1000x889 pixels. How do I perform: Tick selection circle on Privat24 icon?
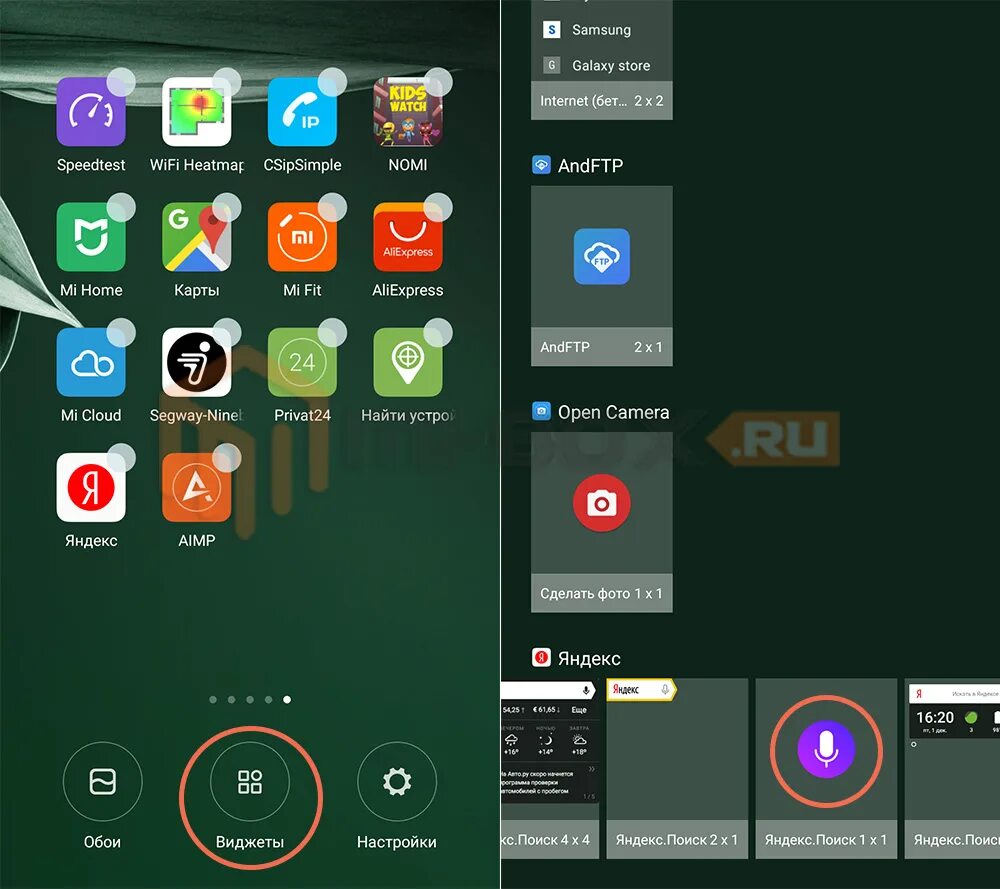pyautogui.click(x=332, y=332)
